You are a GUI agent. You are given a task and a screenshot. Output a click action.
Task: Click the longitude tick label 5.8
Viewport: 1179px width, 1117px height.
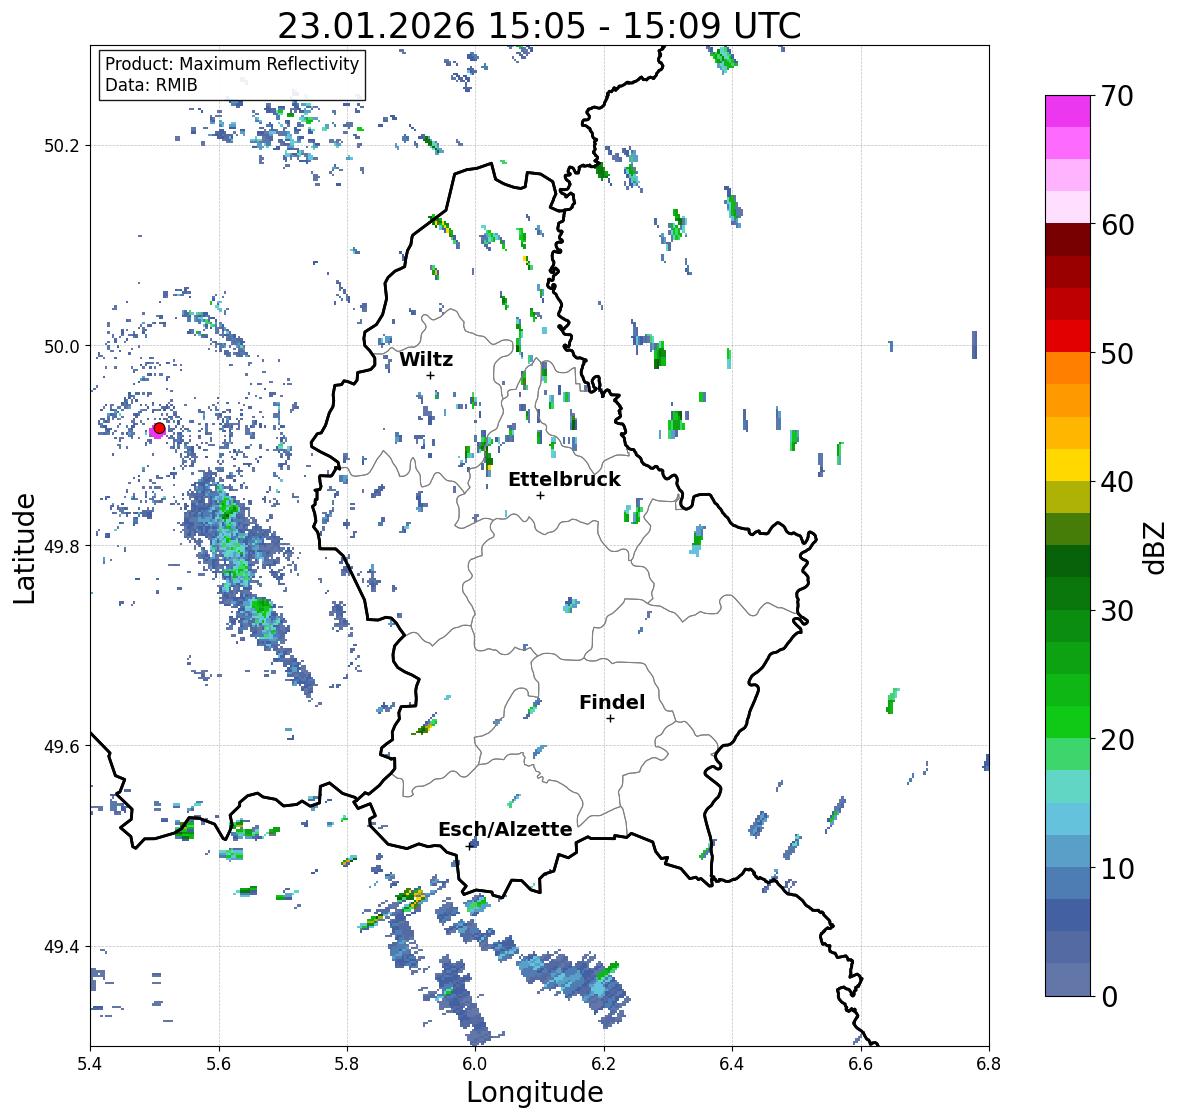pos(347,1063)
